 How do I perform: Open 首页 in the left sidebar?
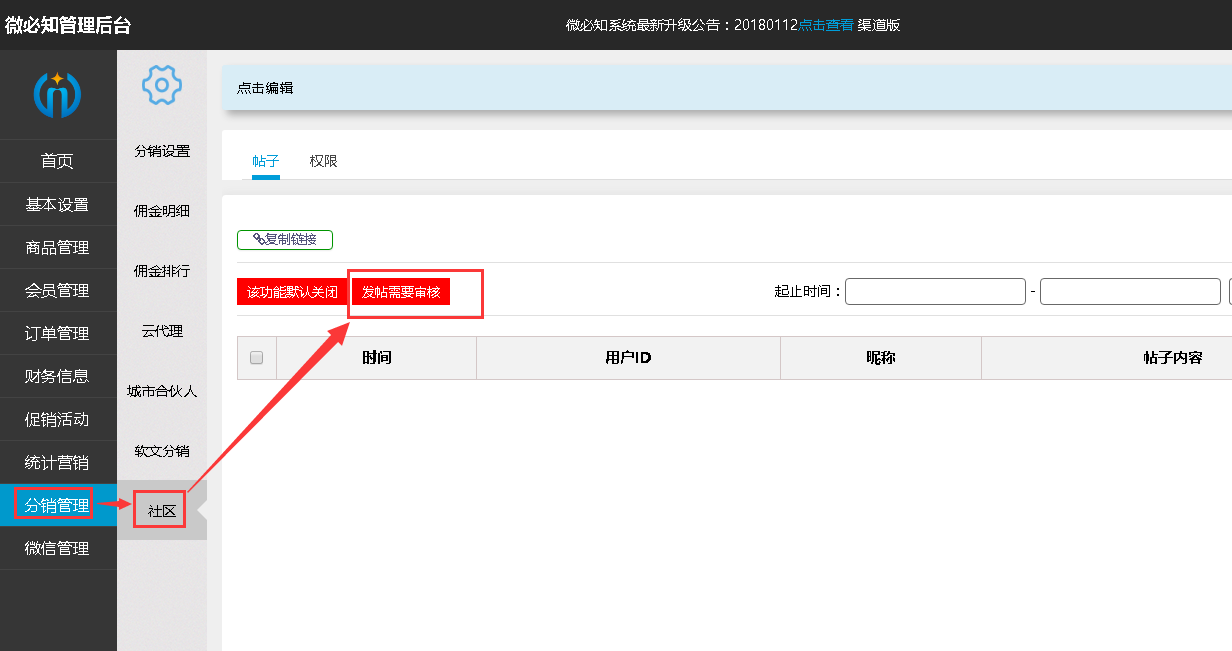point(57,161)
